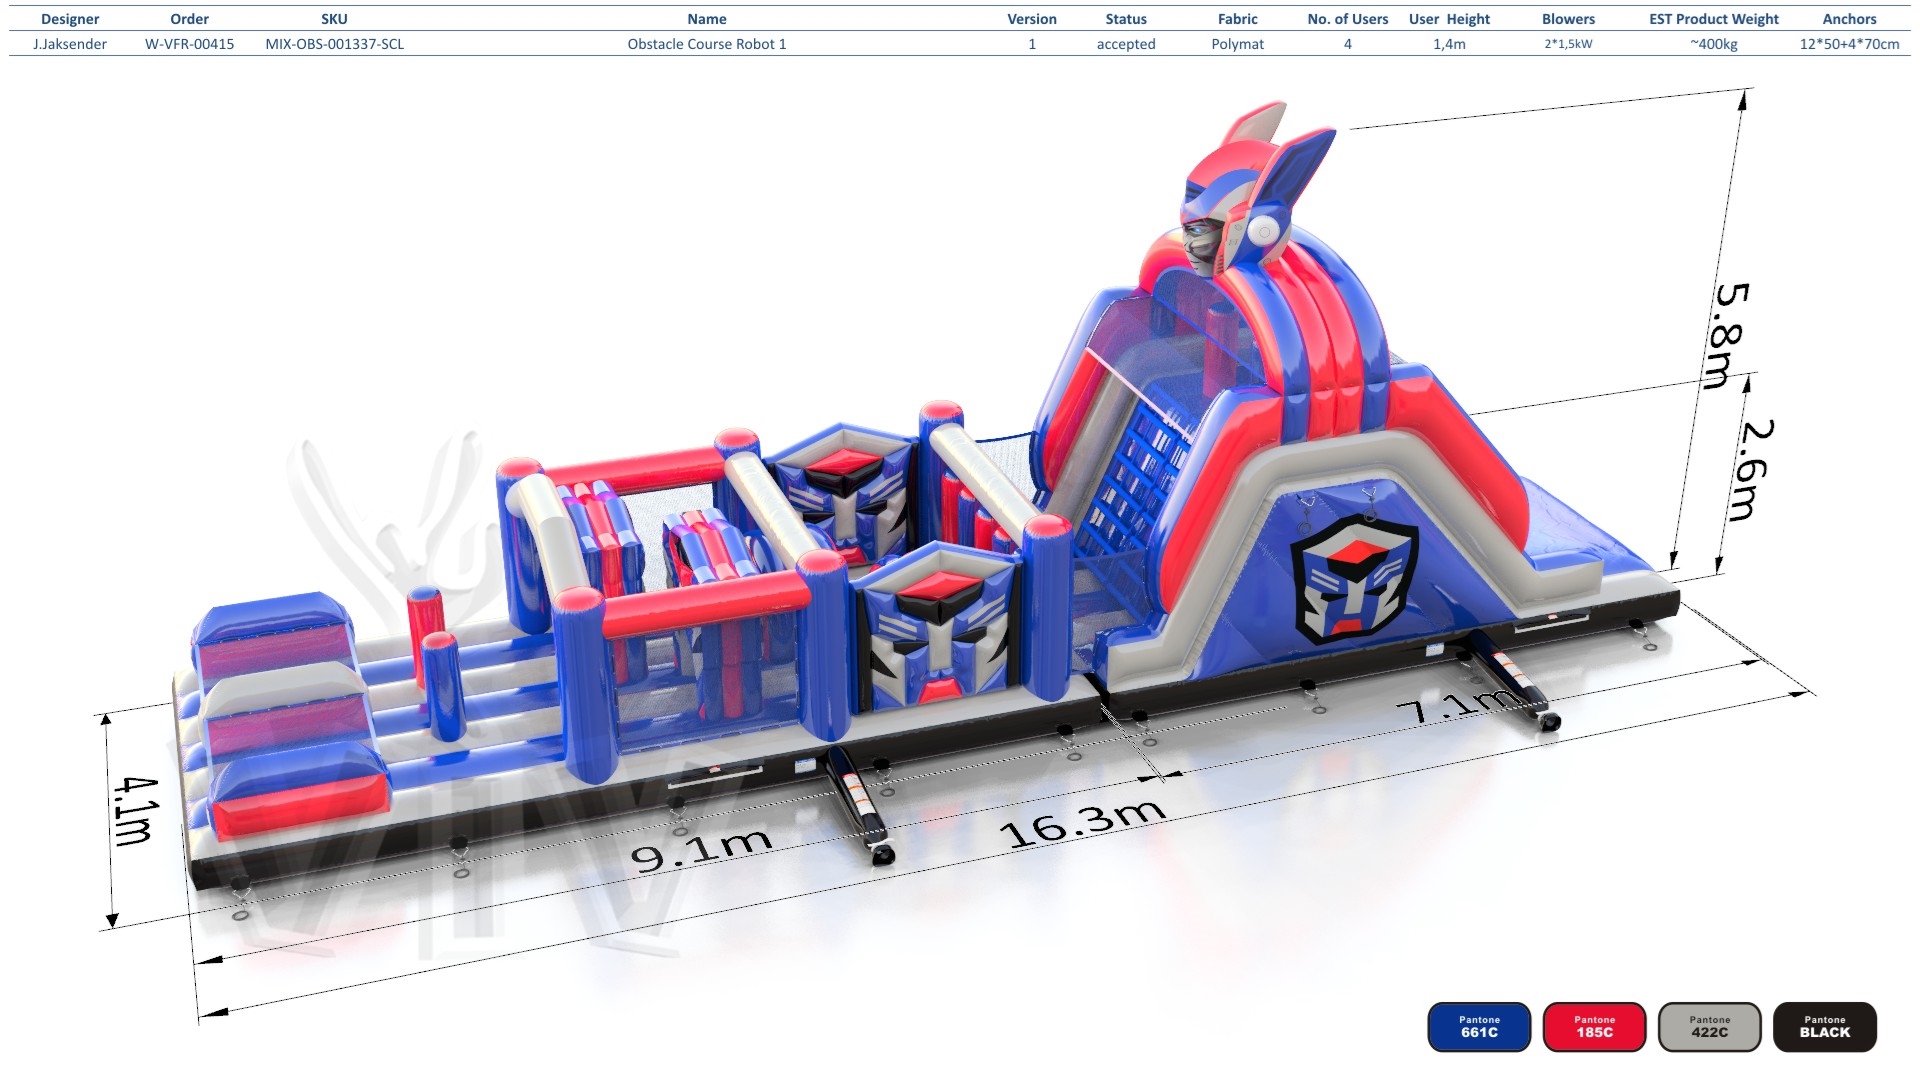Click the 'Anchors' column header
1920x1080 pixels.
click(x=1849, y=19)
